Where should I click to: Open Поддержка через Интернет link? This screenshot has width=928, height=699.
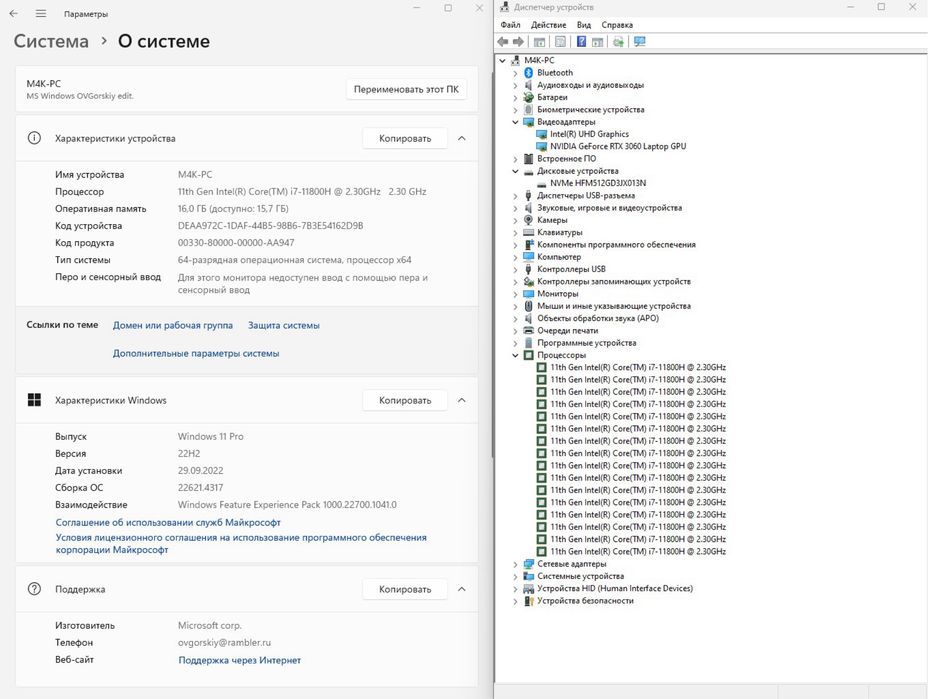(240, 660)
